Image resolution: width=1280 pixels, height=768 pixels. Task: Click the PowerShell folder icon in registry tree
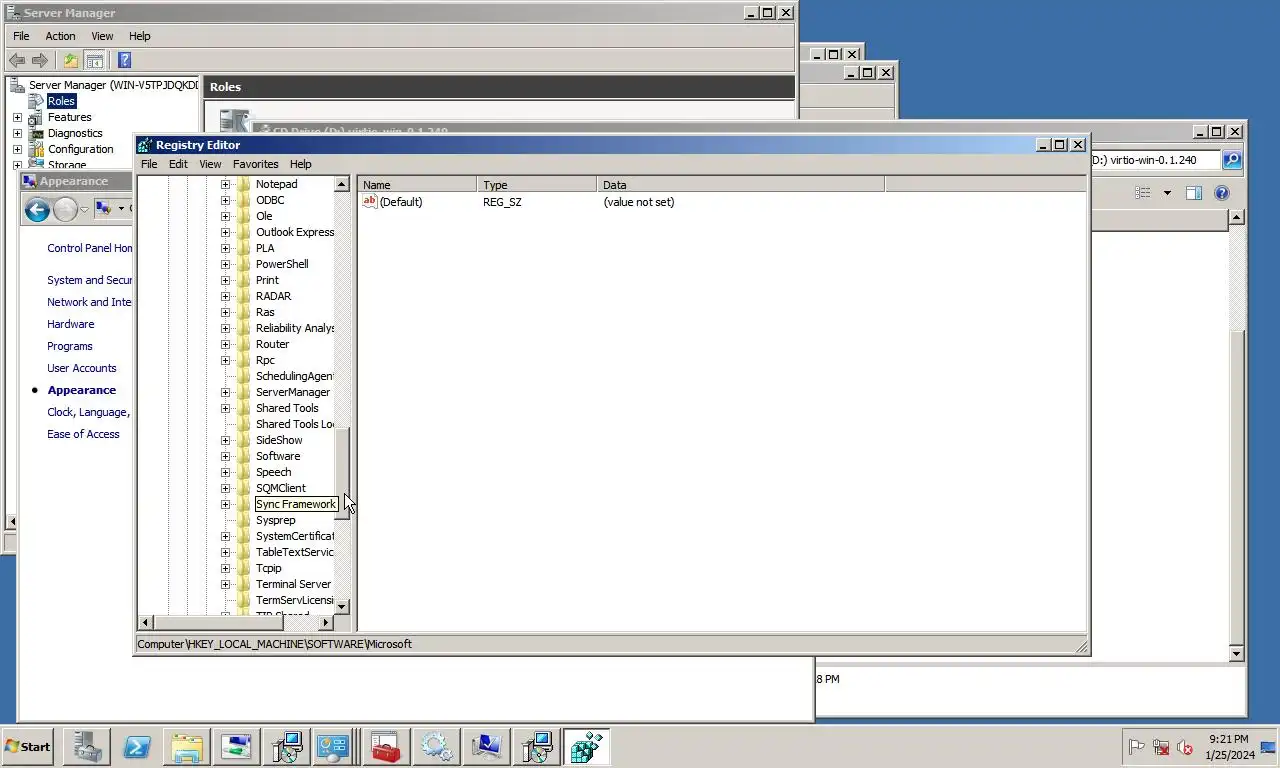244,264
